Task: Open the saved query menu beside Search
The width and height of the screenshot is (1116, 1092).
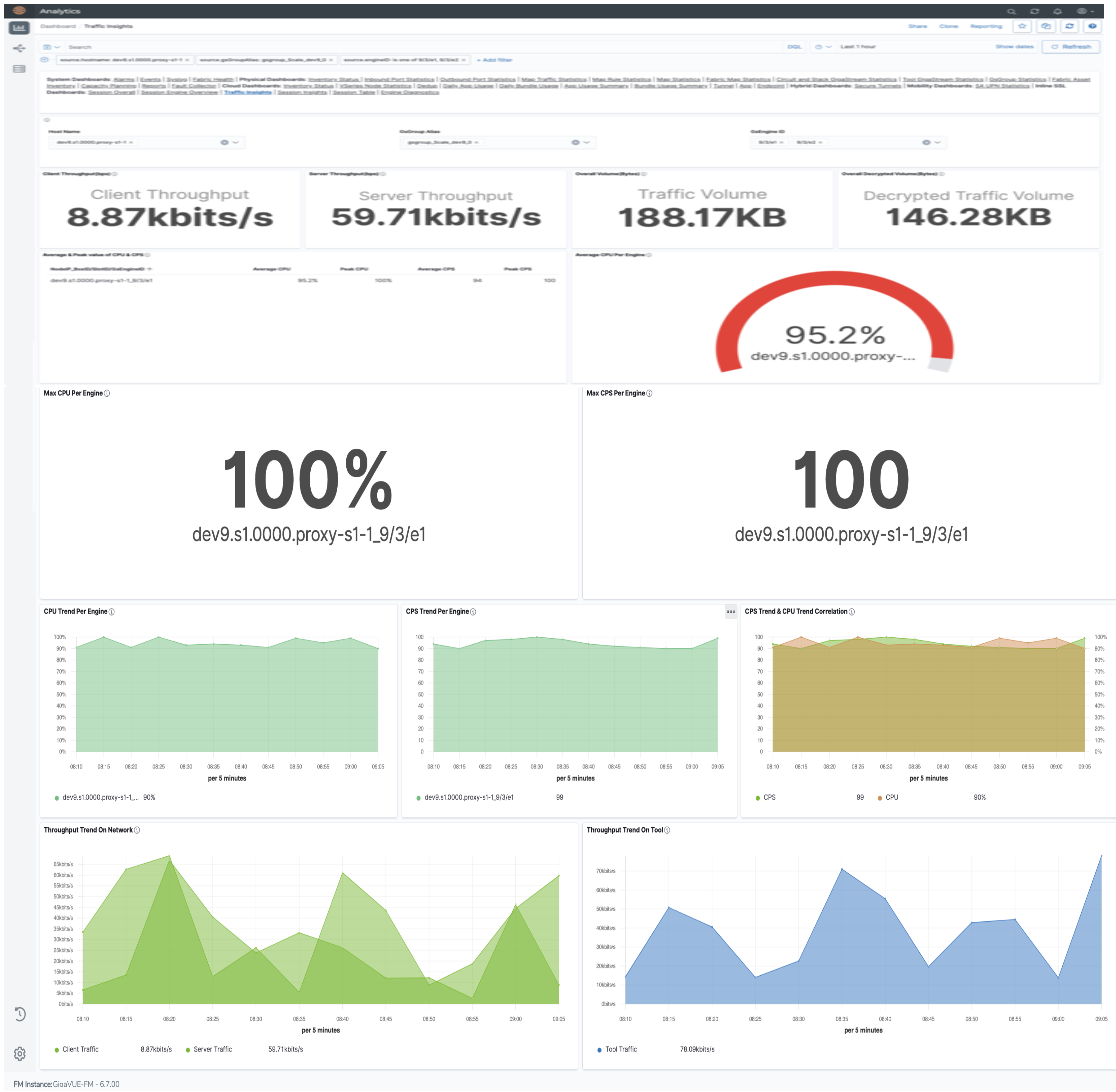Action: click(x=52, y=47)
